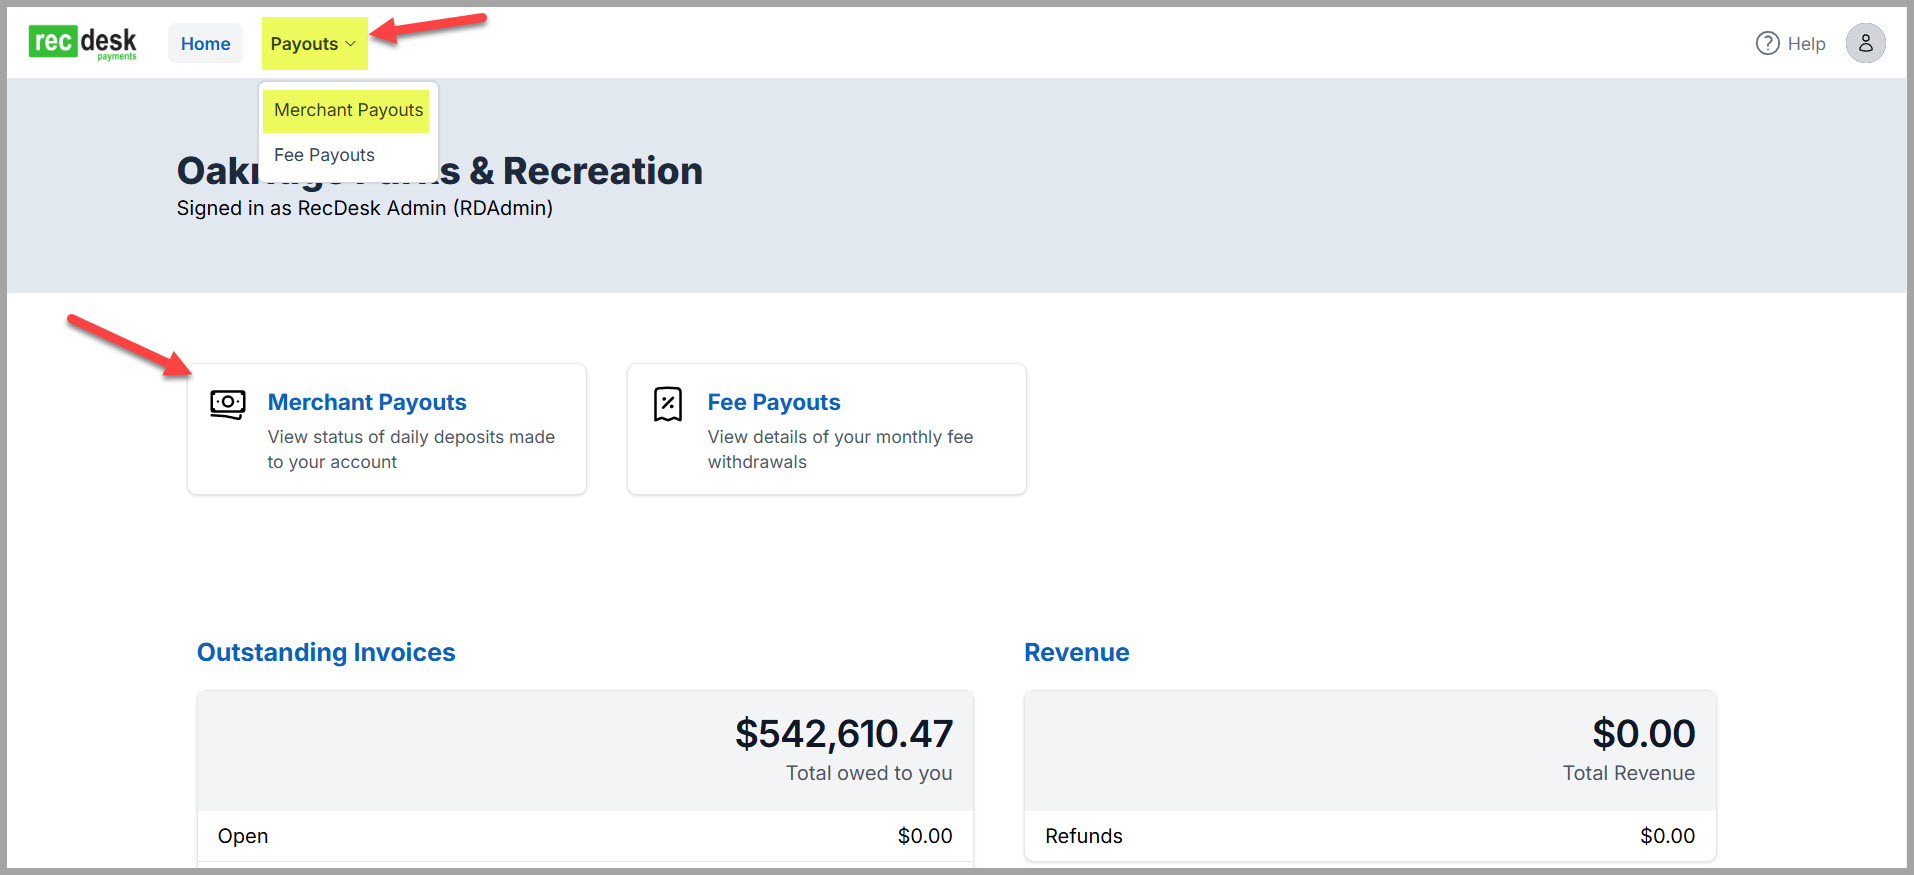Open the user profile avatar icon
Viewport: 1914px width, 875px height.
coord(1865,43)
